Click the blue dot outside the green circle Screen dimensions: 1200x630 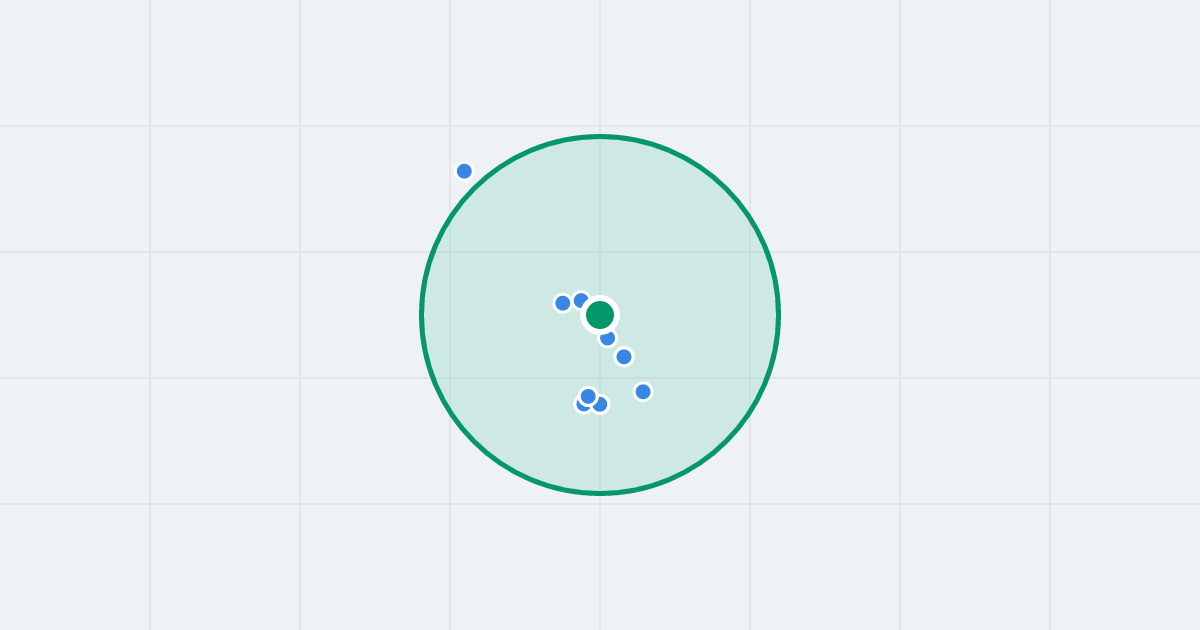464,171
